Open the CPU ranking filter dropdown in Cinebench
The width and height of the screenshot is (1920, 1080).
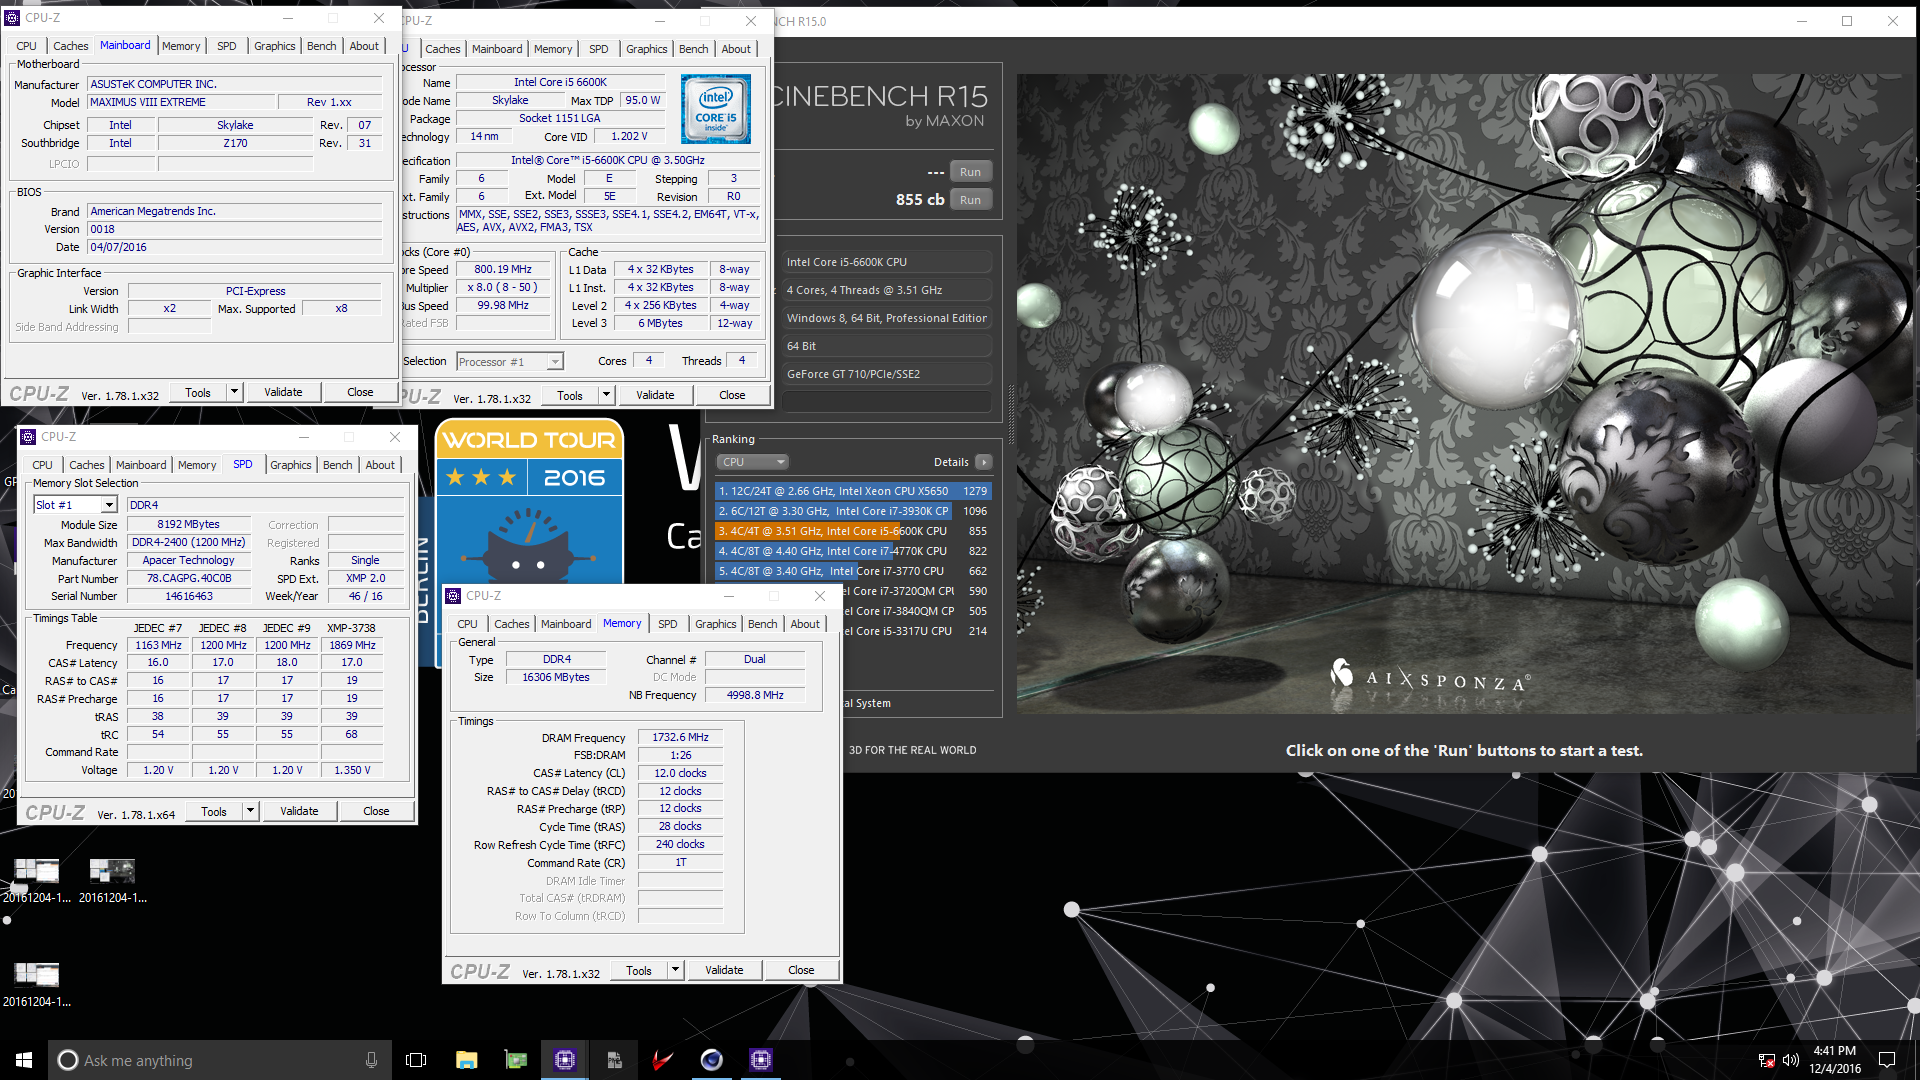coord(753,462)
